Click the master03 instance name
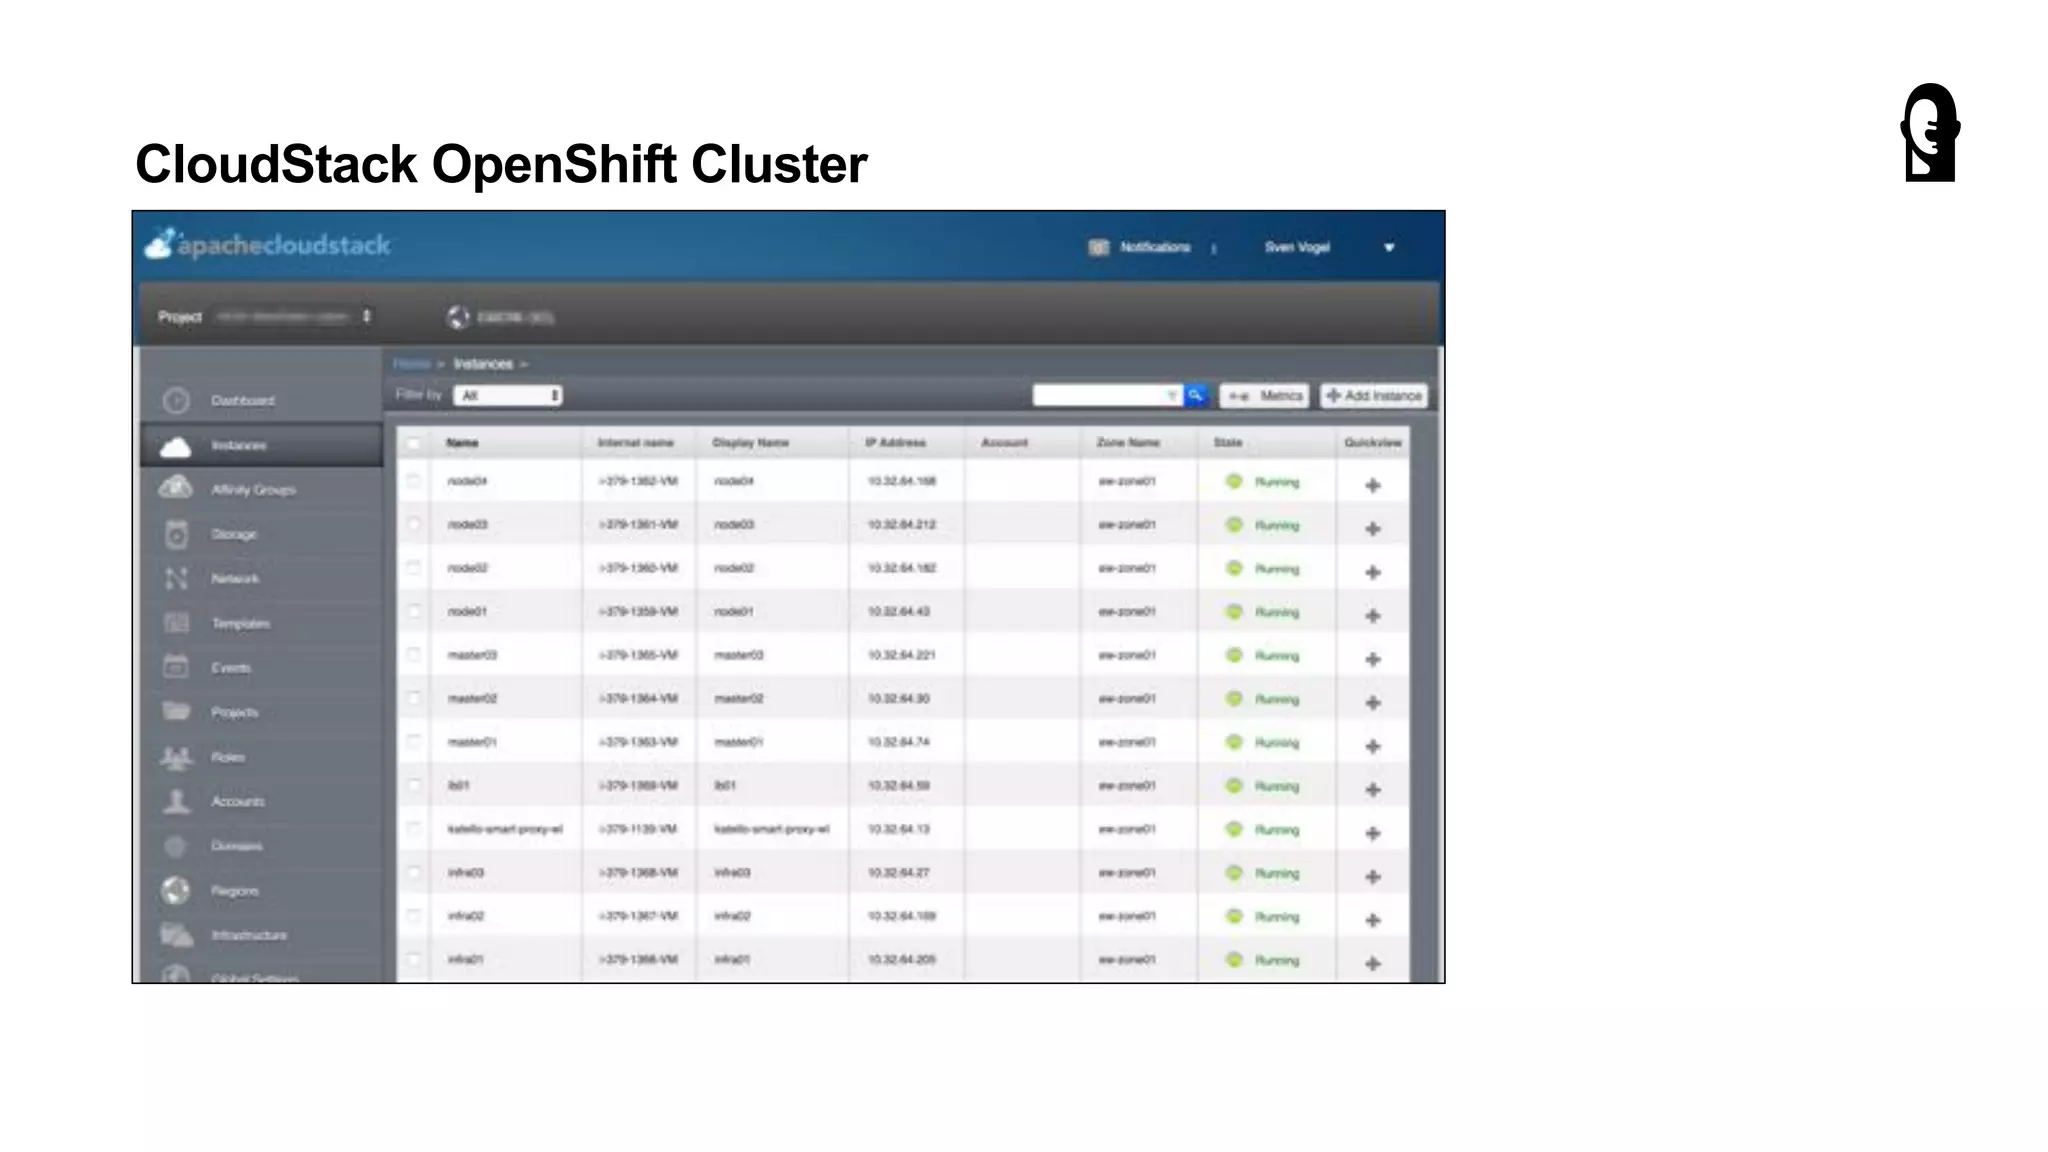Viewport: 2048px width, 1152px height. tap(472, 655)
